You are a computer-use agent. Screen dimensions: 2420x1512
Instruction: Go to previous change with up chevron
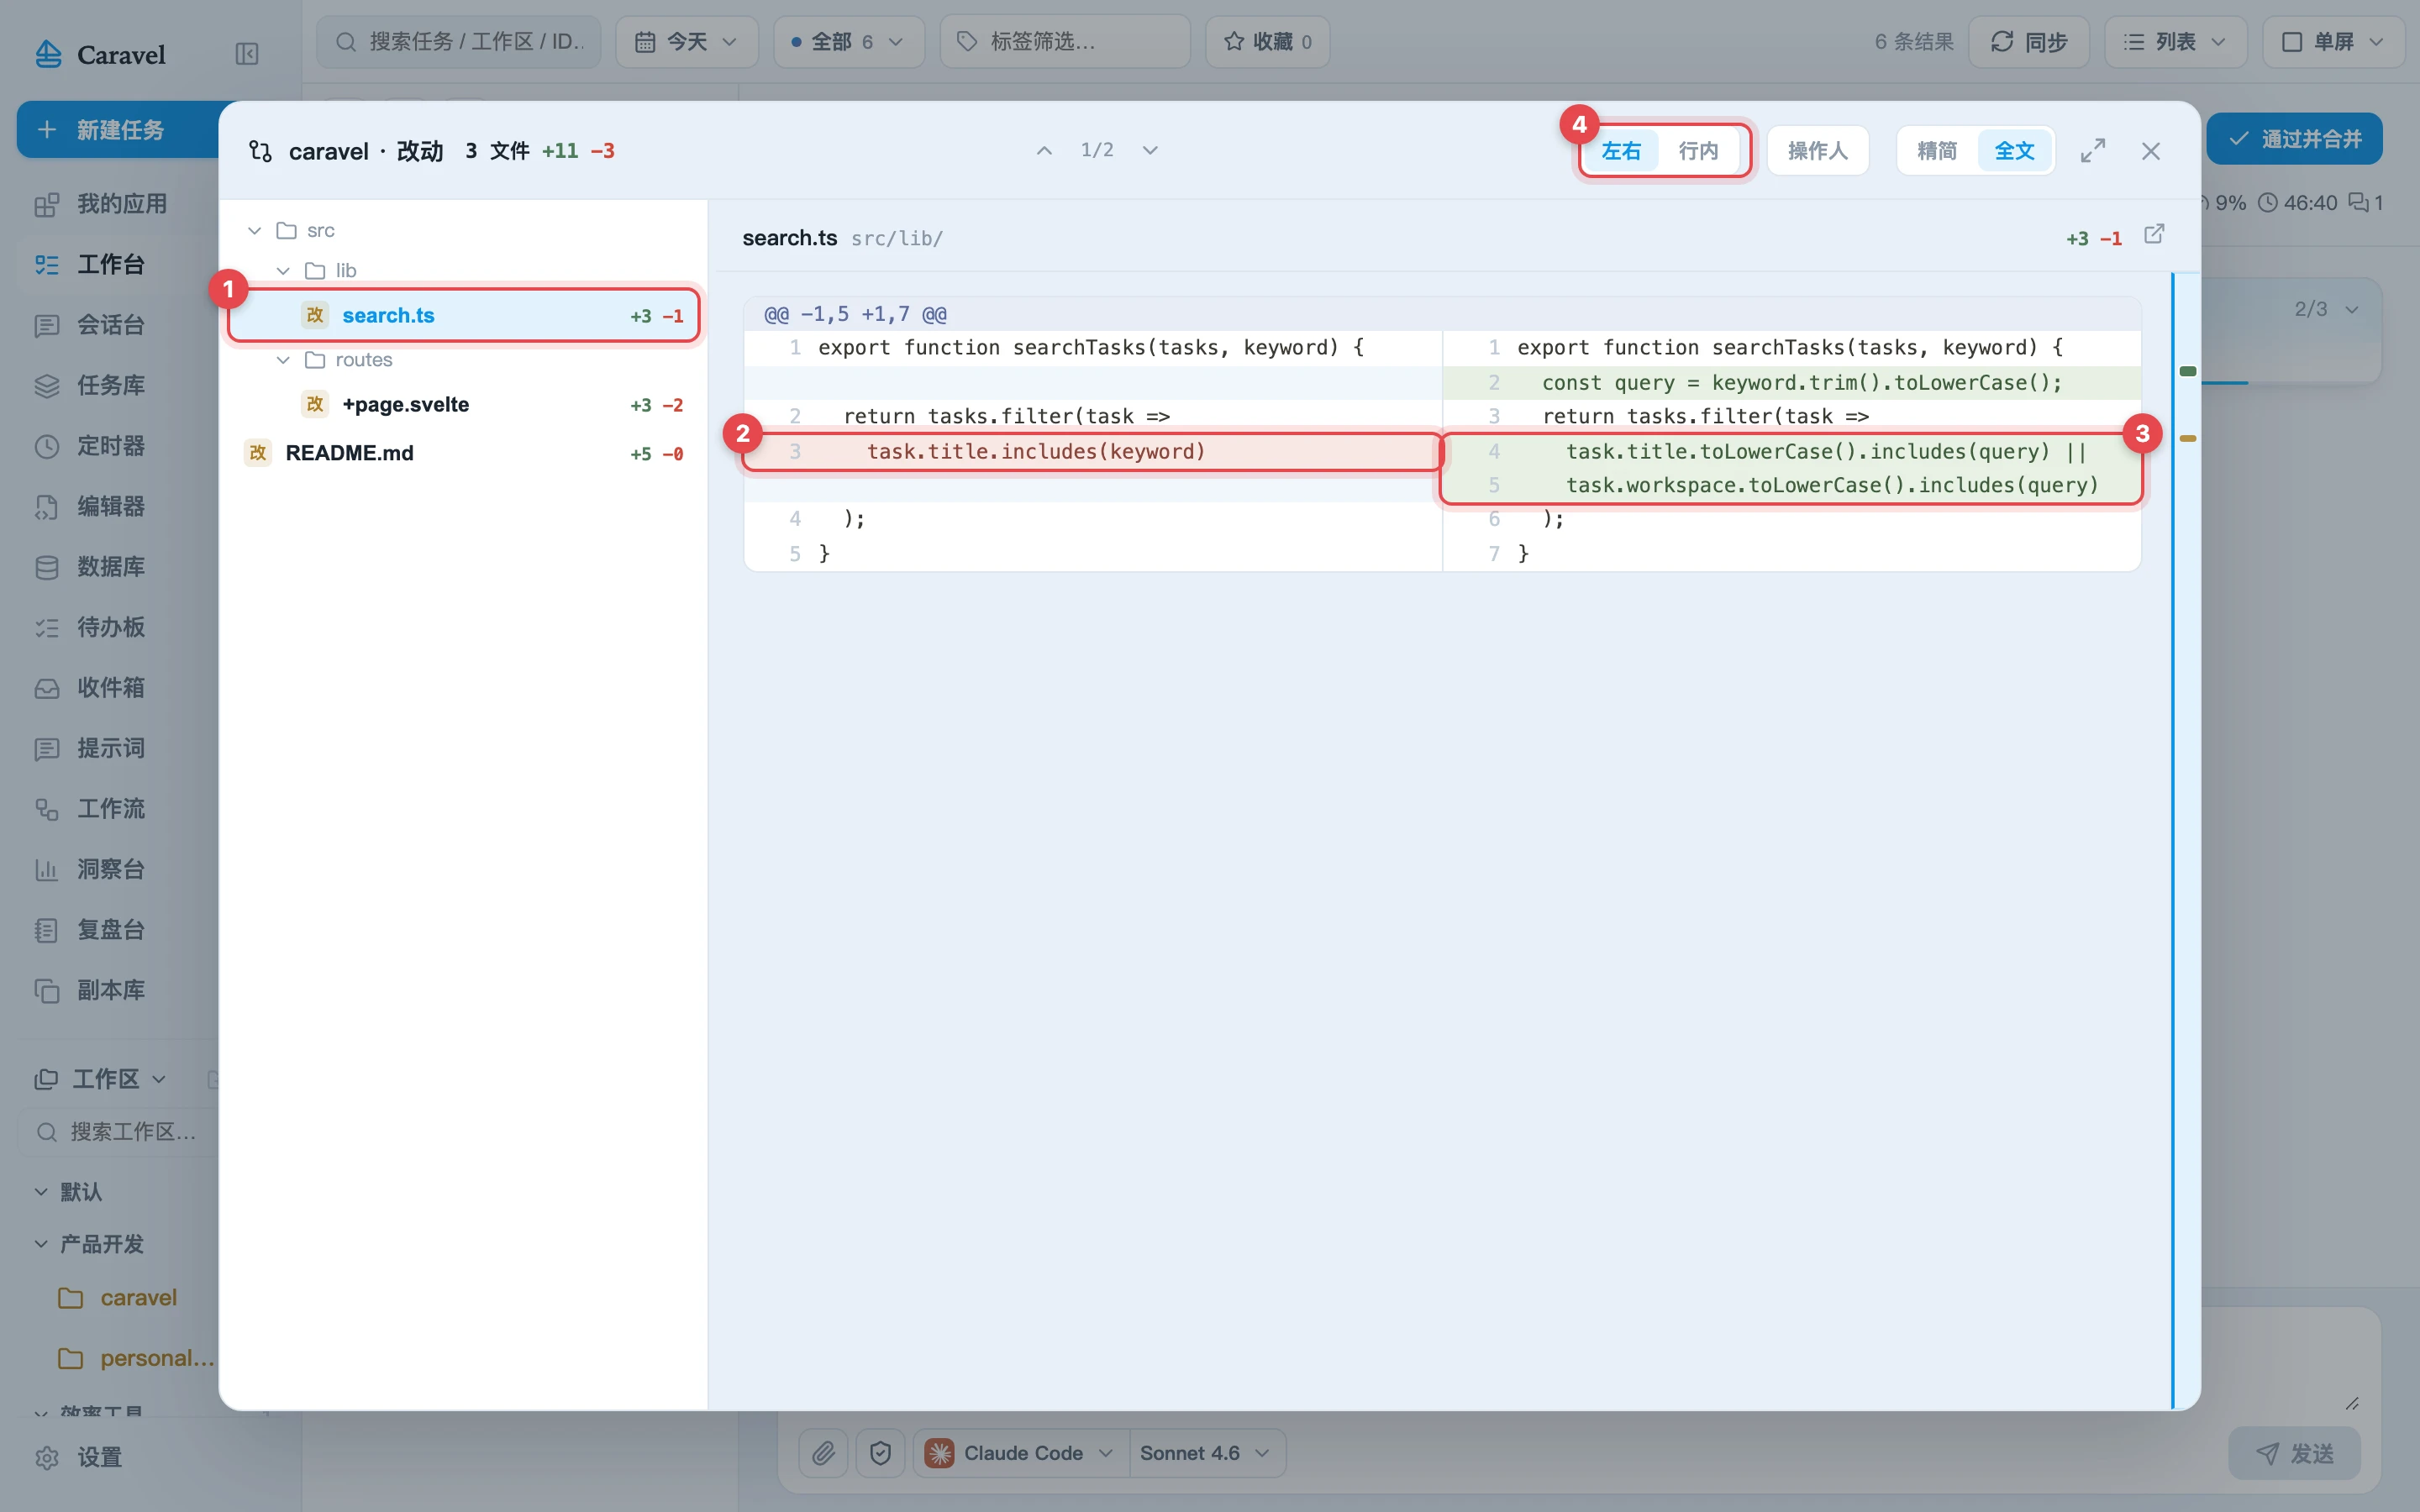(1044, 151)
